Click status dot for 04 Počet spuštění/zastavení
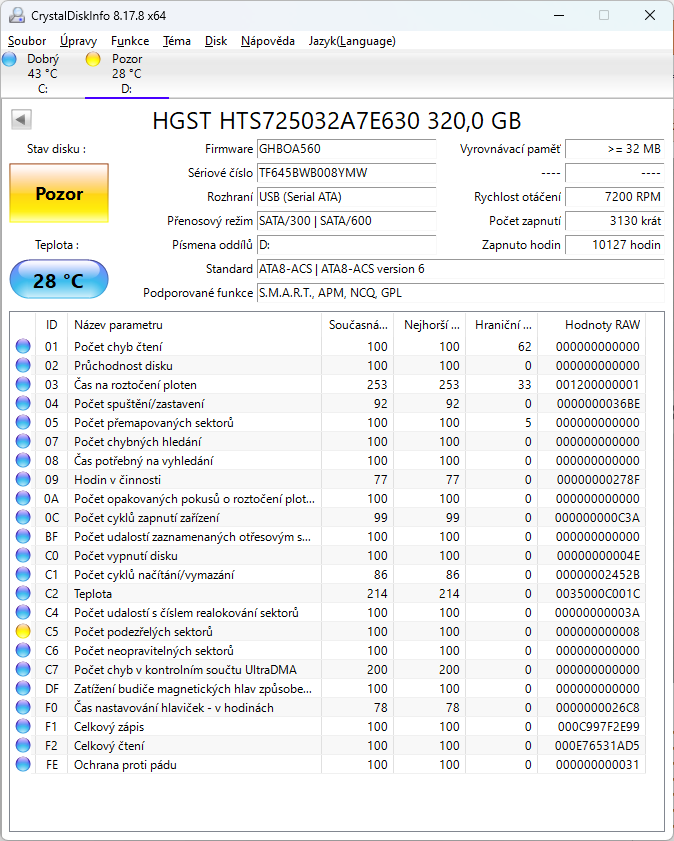This screenshot has height=841, width=674. [x=23, y=403]
